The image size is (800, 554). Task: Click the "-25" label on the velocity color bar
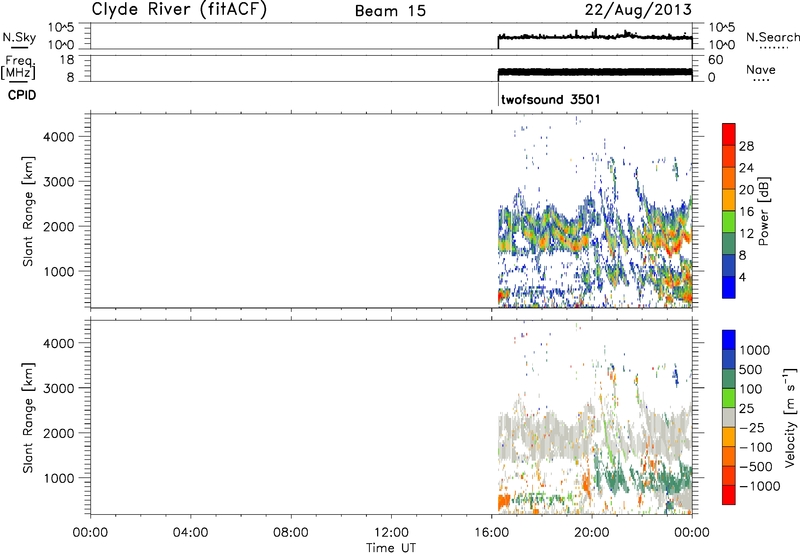752,428
